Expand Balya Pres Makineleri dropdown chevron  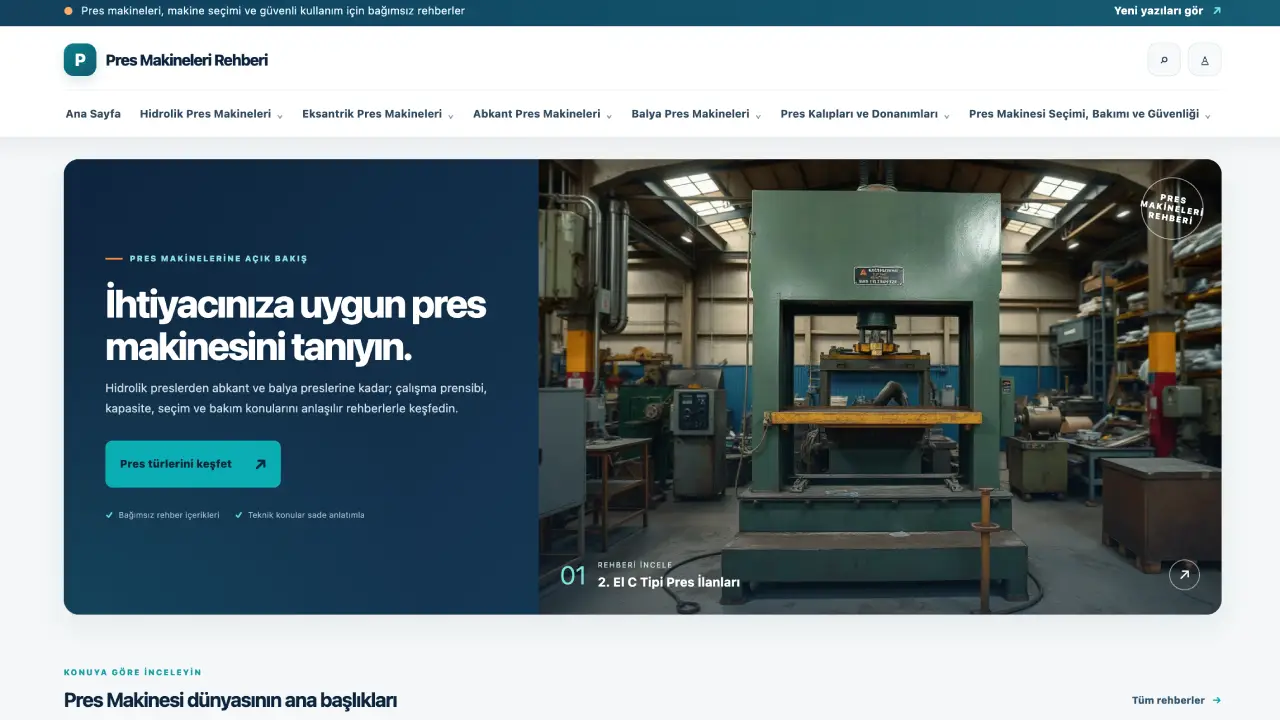point(758,115)
